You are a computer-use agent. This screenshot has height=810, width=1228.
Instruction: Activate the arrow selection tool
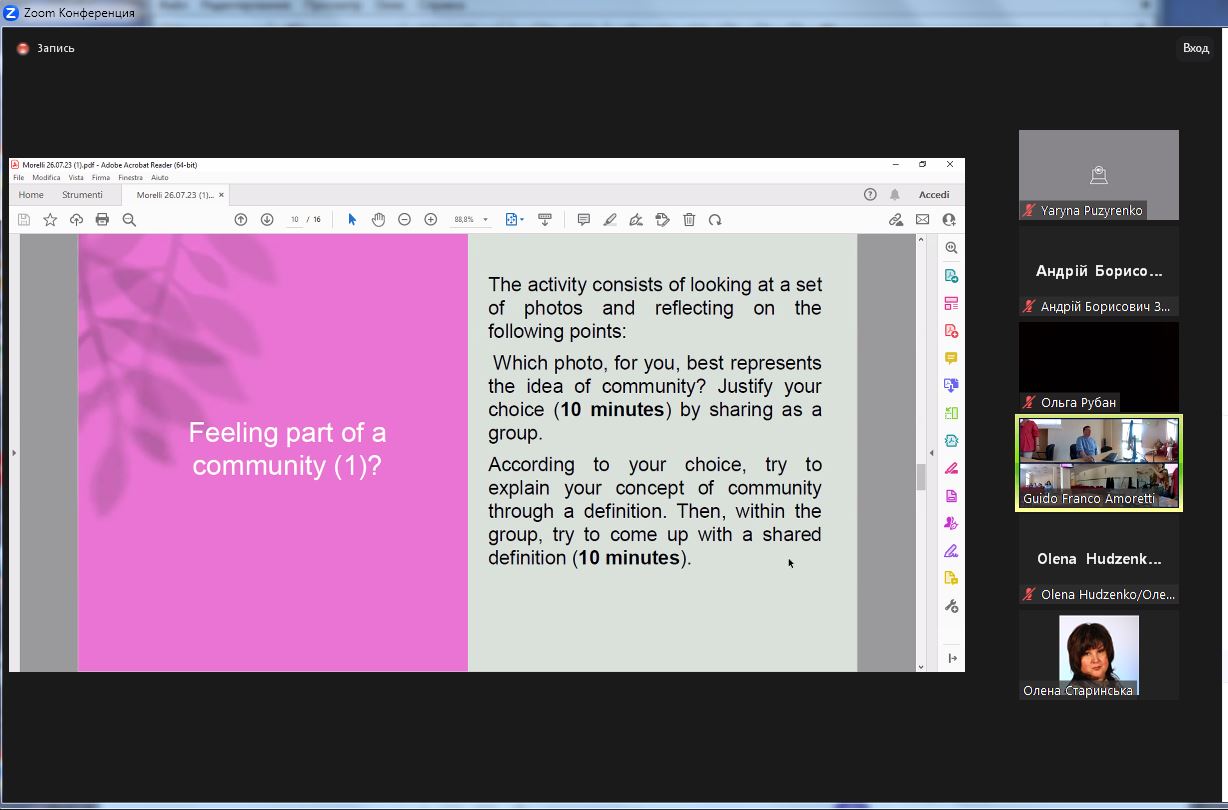tap(352, 220)
